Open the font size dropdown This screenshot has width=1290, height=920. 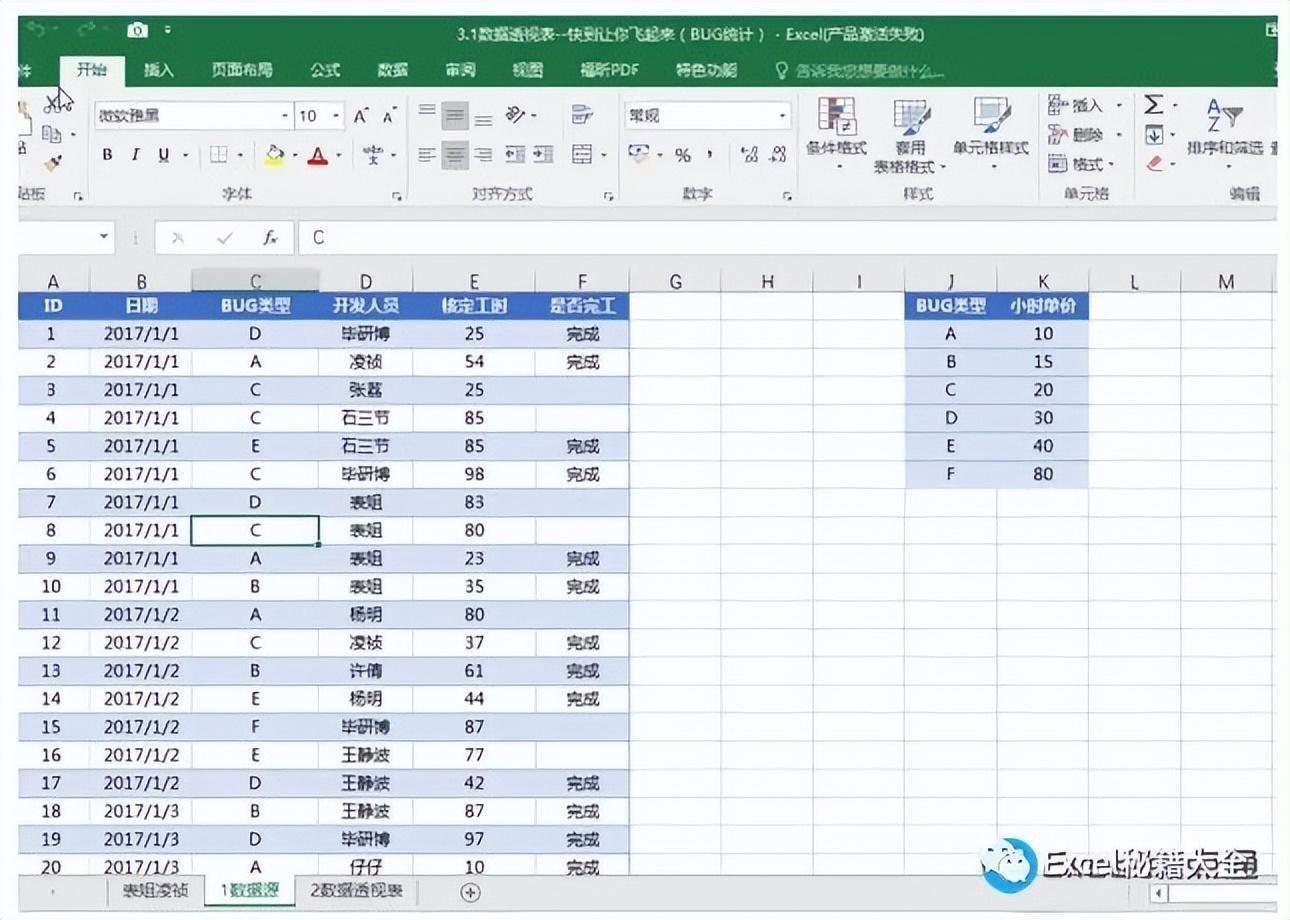(337, 116)
